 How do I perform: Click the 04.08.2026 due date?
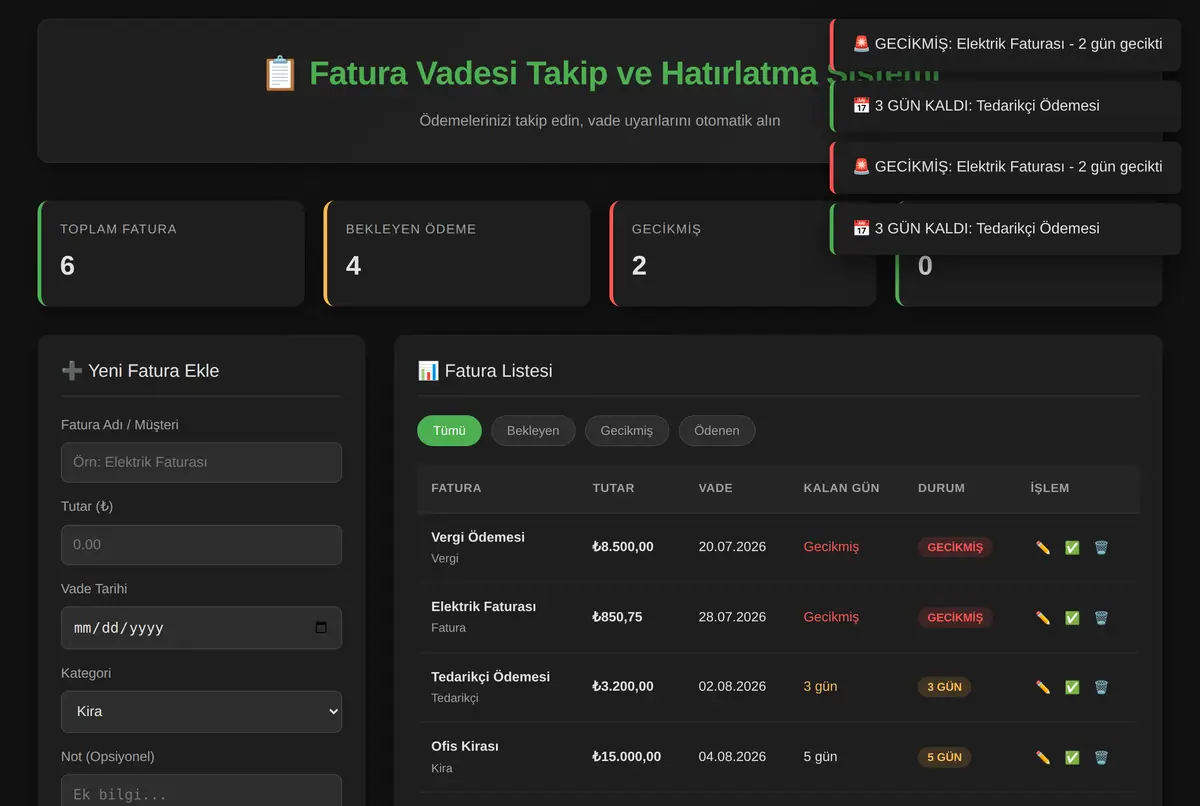(732, 757)
